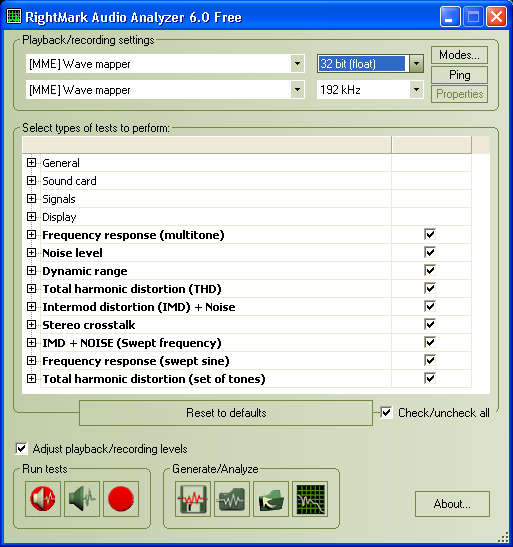Screen dimensions: 513x547
Task: Toggle Frequency response (swept sine) checkbox
Action: click(430, 360)
